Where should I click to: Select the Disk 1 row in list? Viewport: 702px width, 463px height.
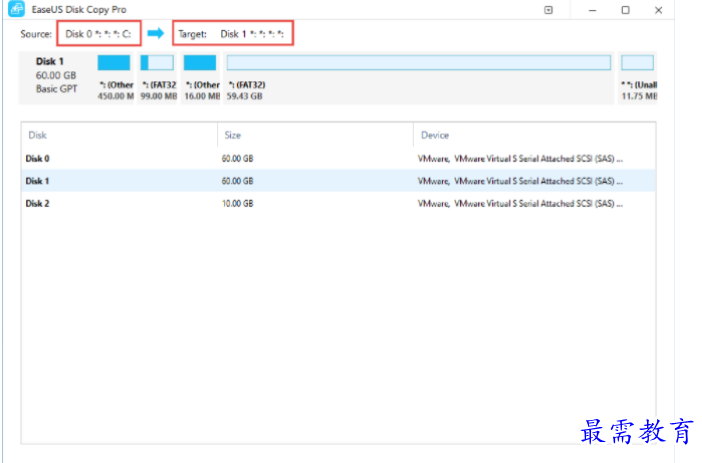338,181
